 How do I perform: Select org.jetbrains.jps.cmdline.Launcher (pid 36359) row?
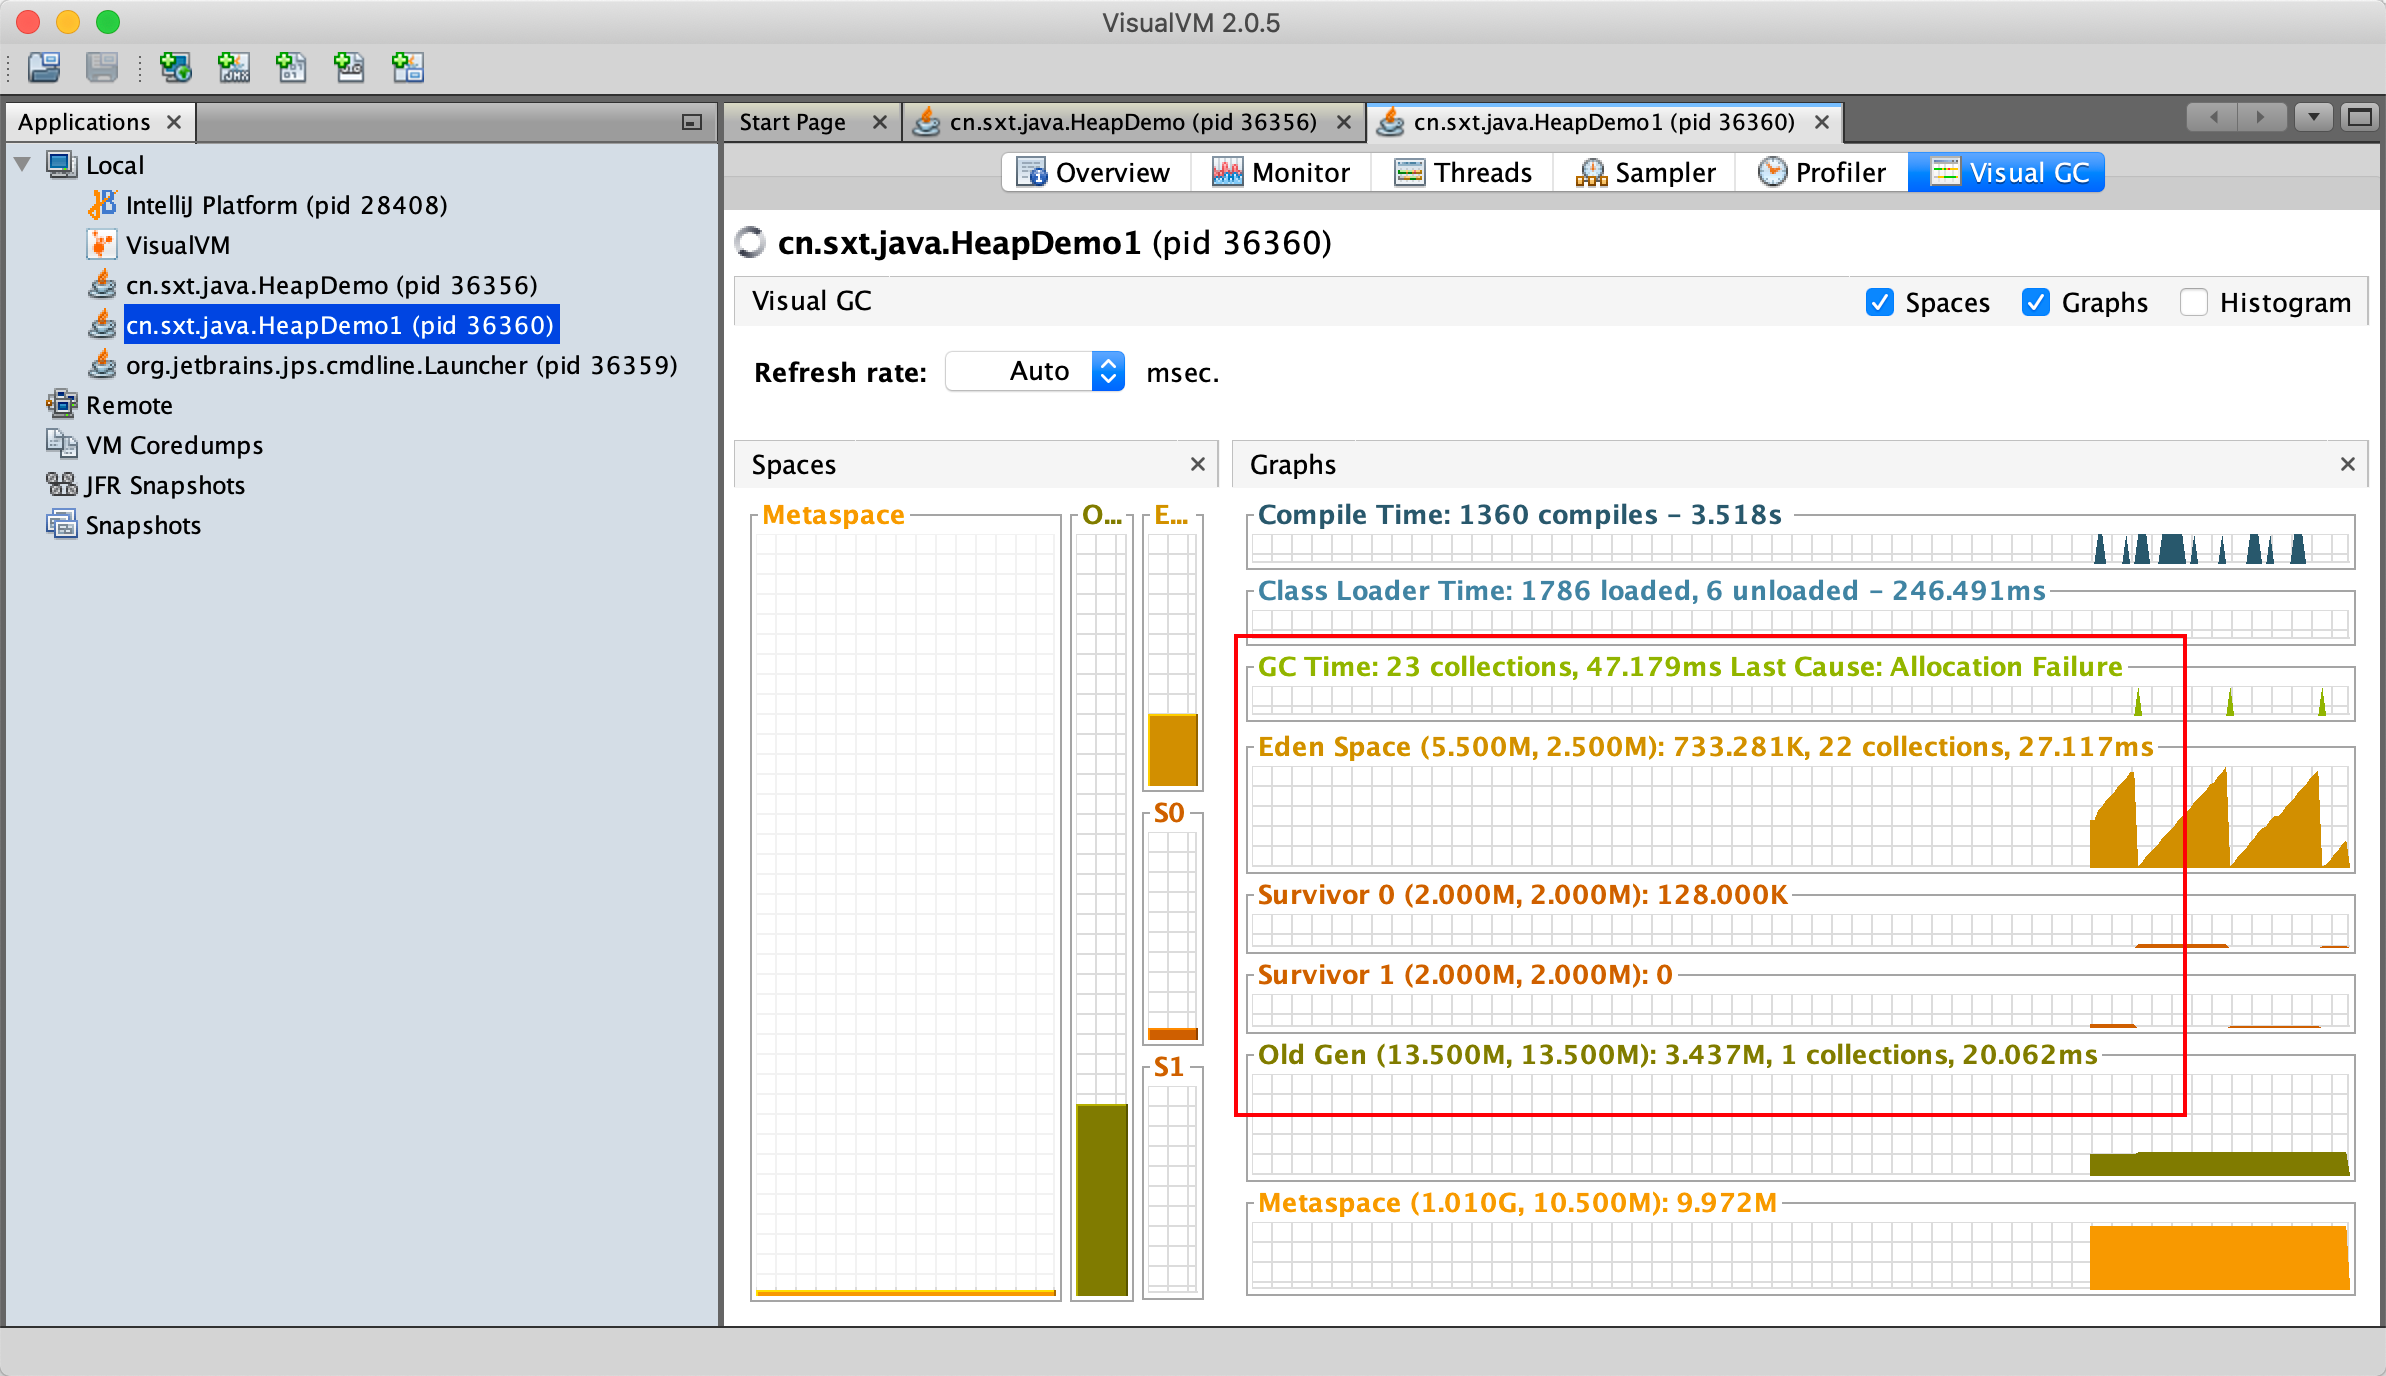click(x=401, y=365)
